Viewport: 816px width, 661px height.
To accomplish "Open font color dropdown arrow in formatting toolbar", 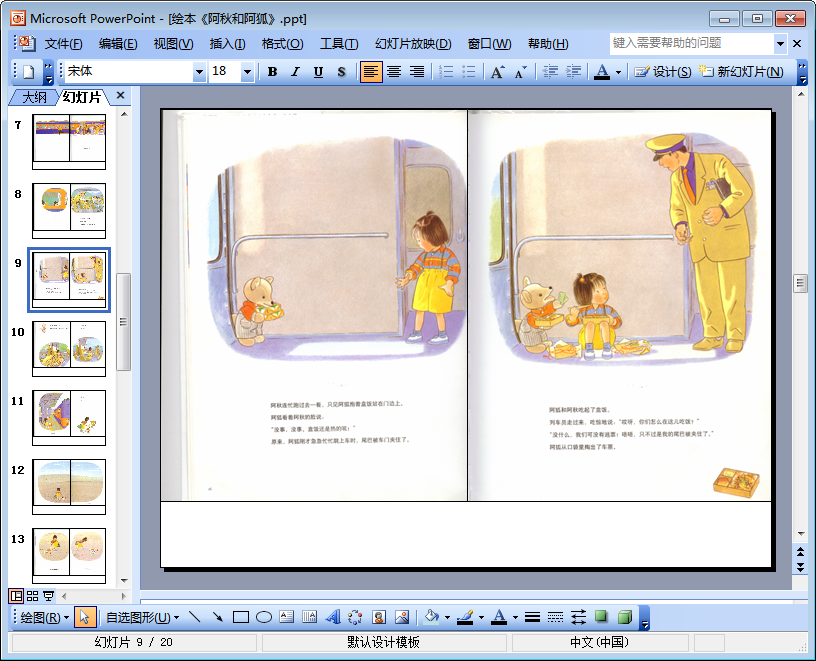I will point(618,72).
